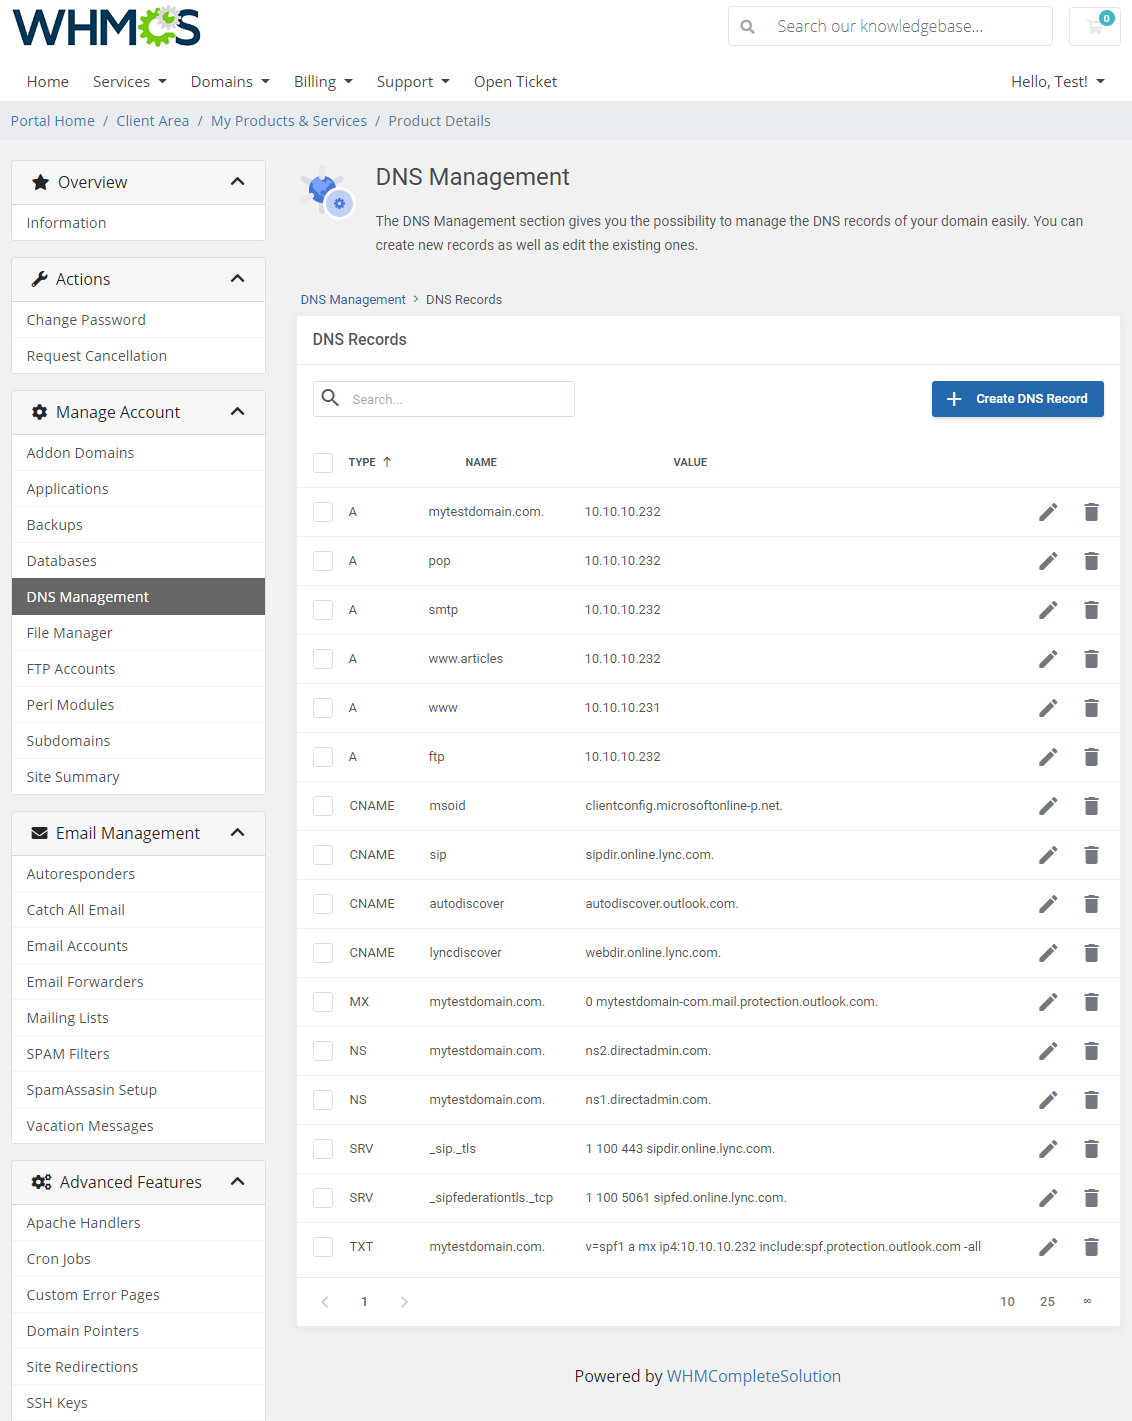
Task: Collapse the Manage Account section
Action: pos(238,411)
